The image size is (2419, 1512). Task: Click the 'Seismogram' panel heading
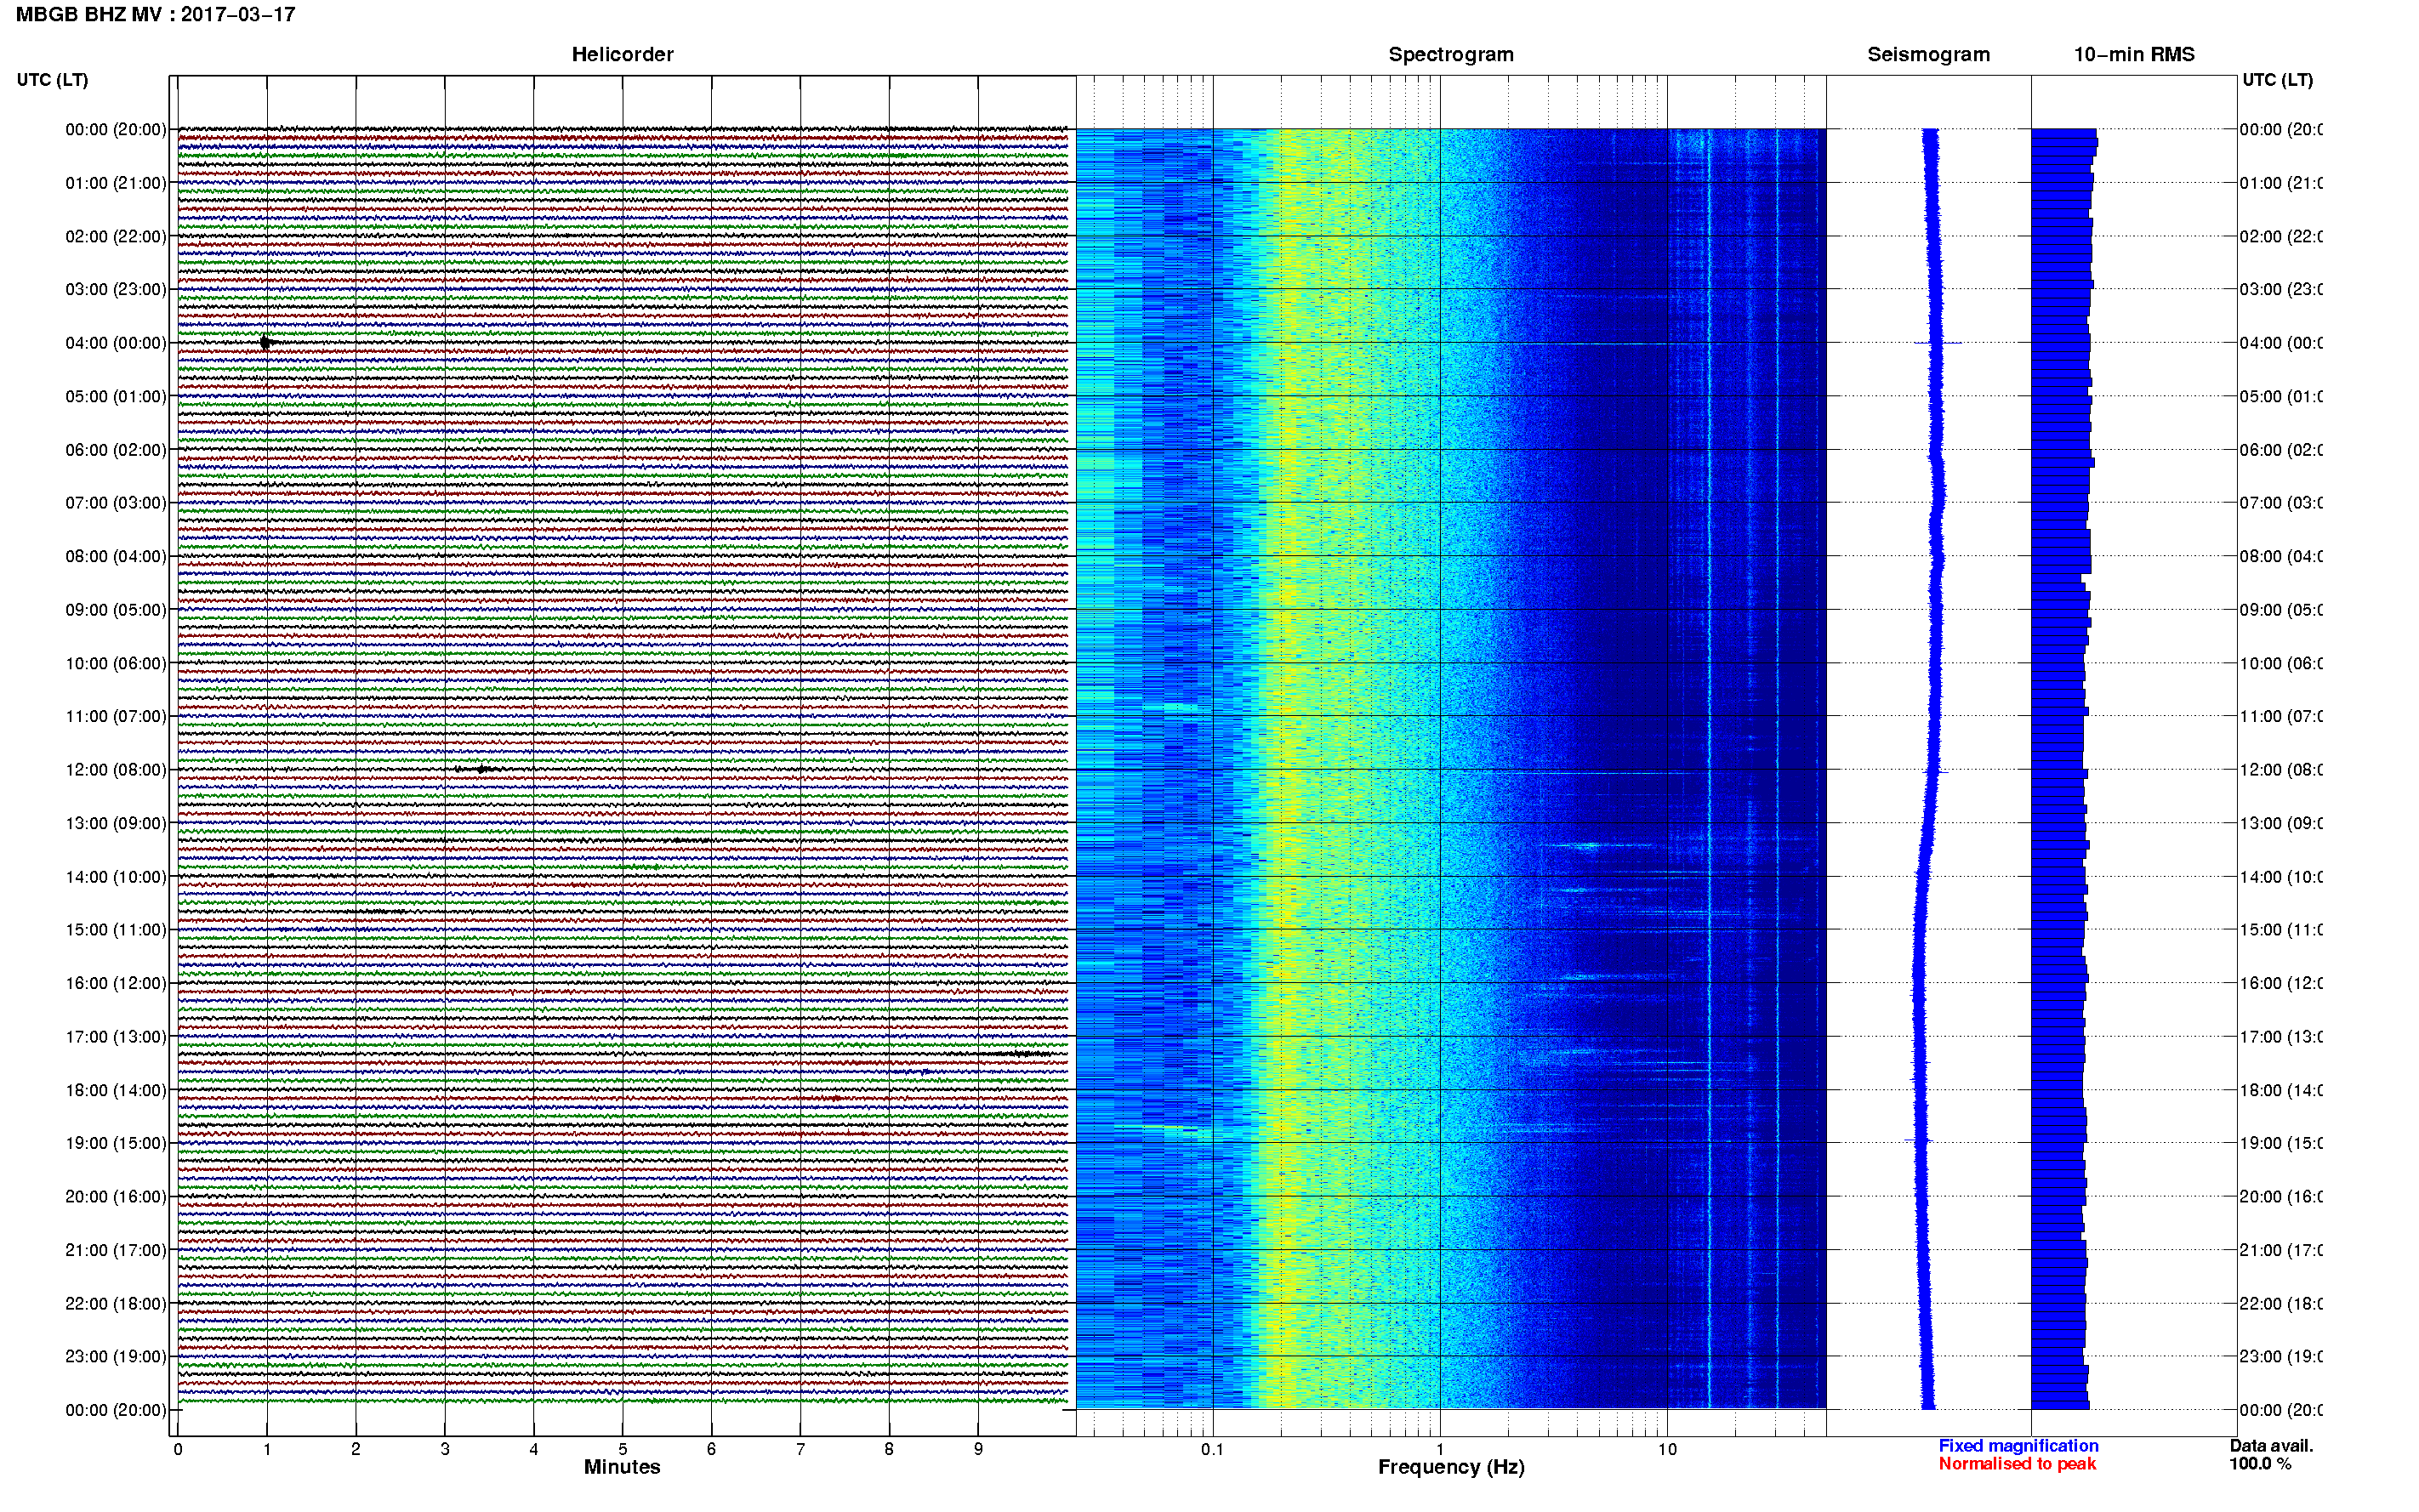pyautogui.click(x=1928, y=54)
